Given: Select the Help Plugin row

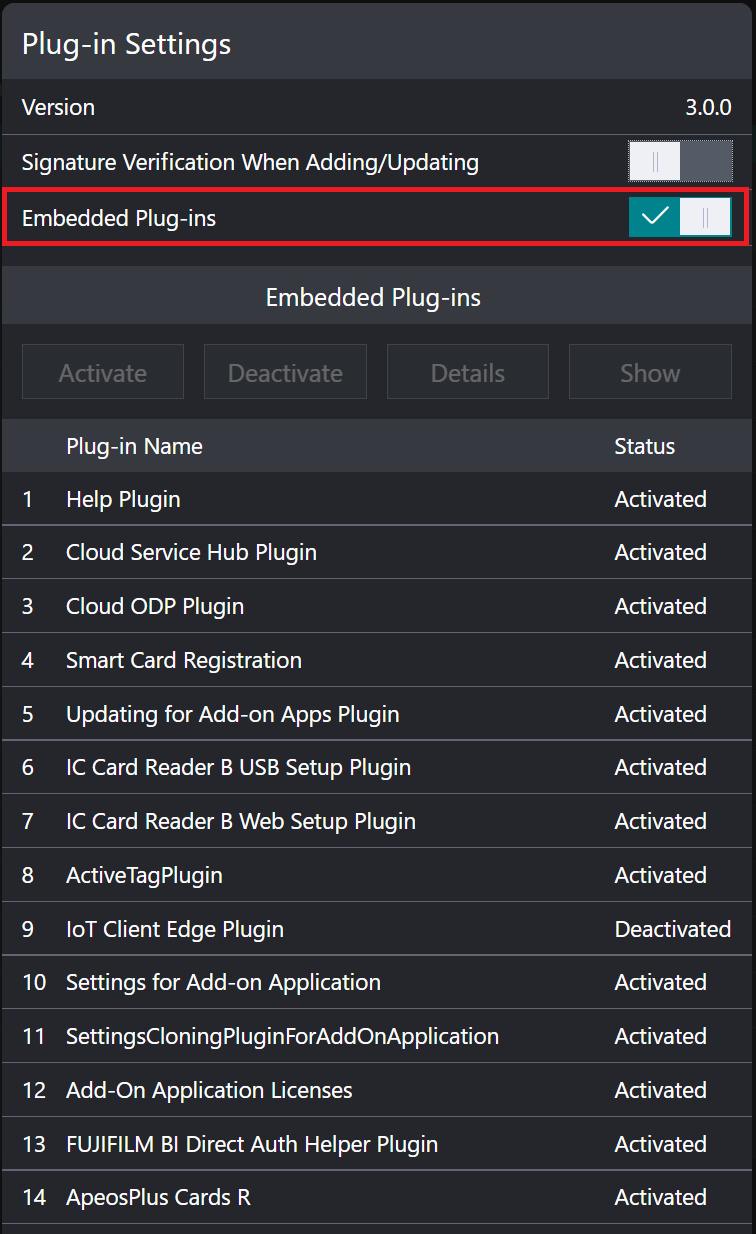Looking at the screenshot, I should point(123,499).
